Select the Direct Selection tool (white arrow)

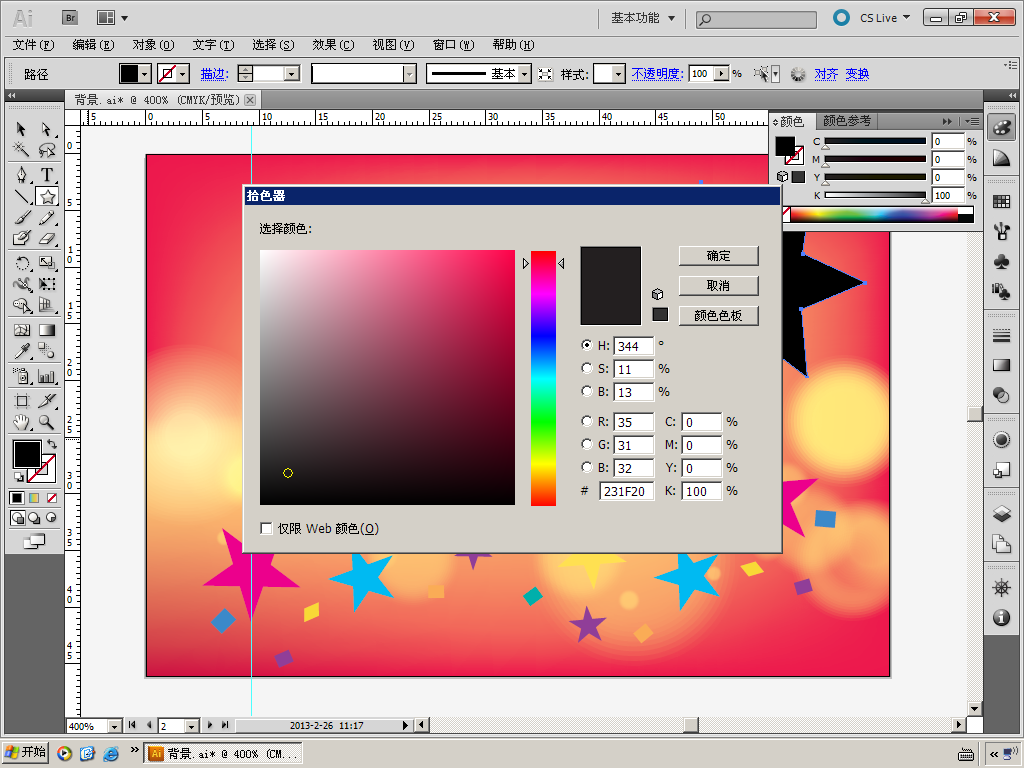[x=46, y=129]
